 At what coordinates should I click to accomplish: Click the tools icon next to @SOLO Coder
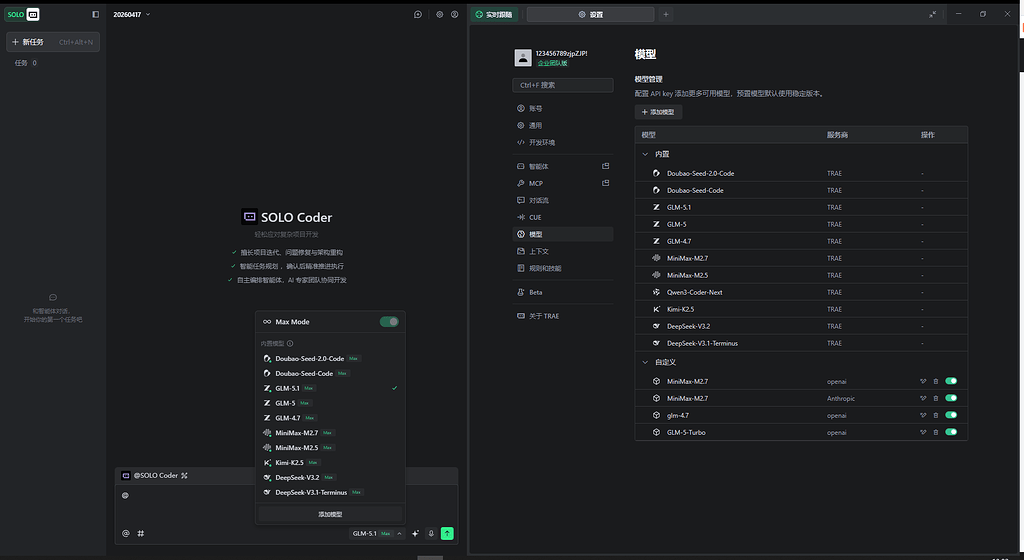184,476
